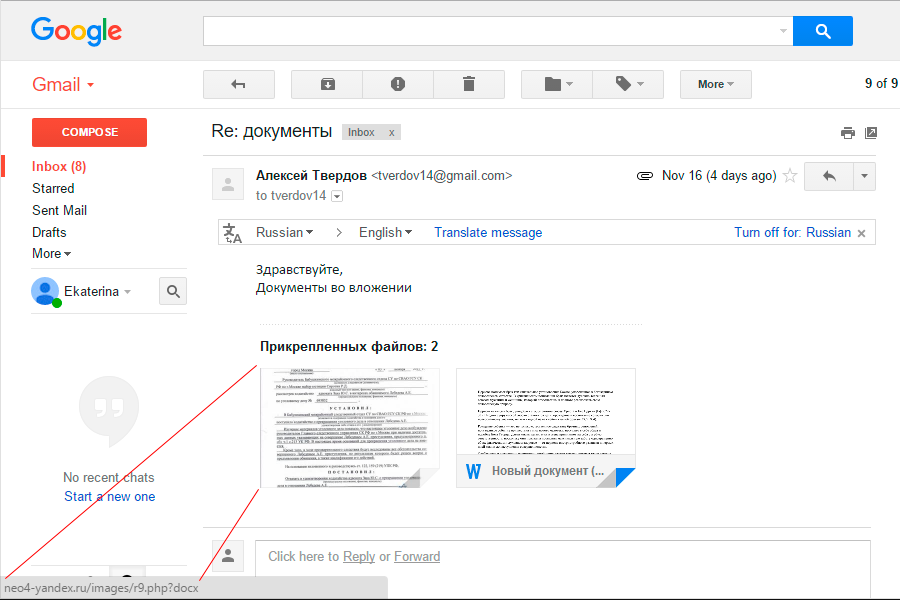Click Word W icon on attachment
The image size is (900, 600).
tap(474, 471)
